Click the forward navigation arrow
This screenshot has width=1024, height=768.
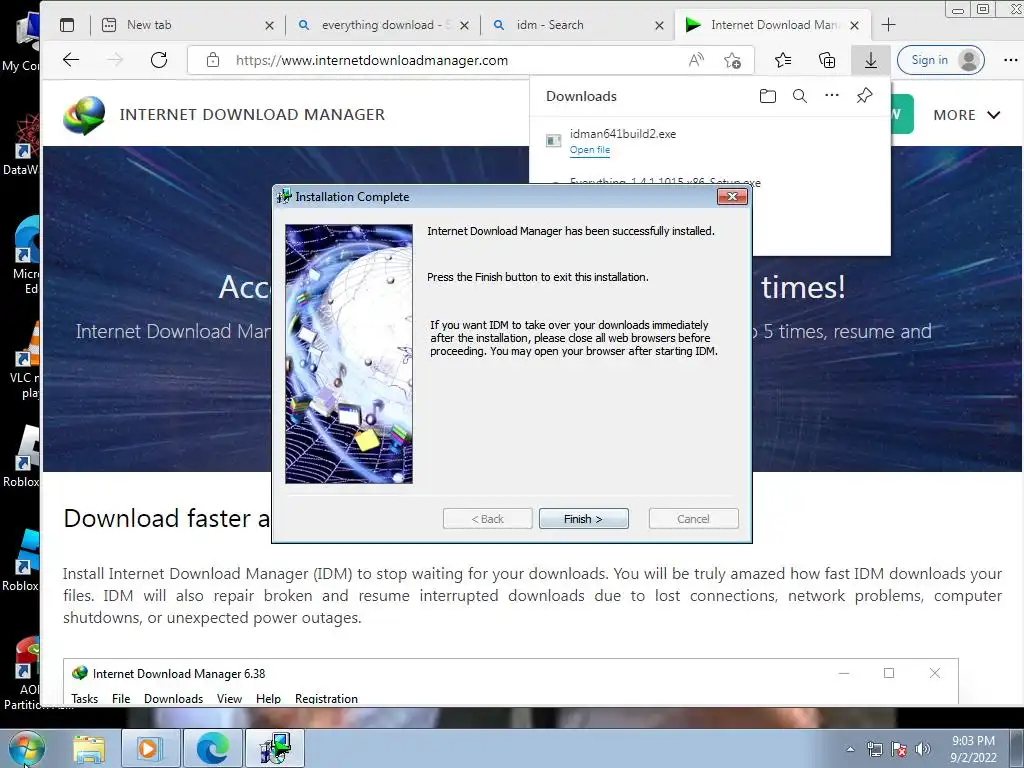[115, 60]
